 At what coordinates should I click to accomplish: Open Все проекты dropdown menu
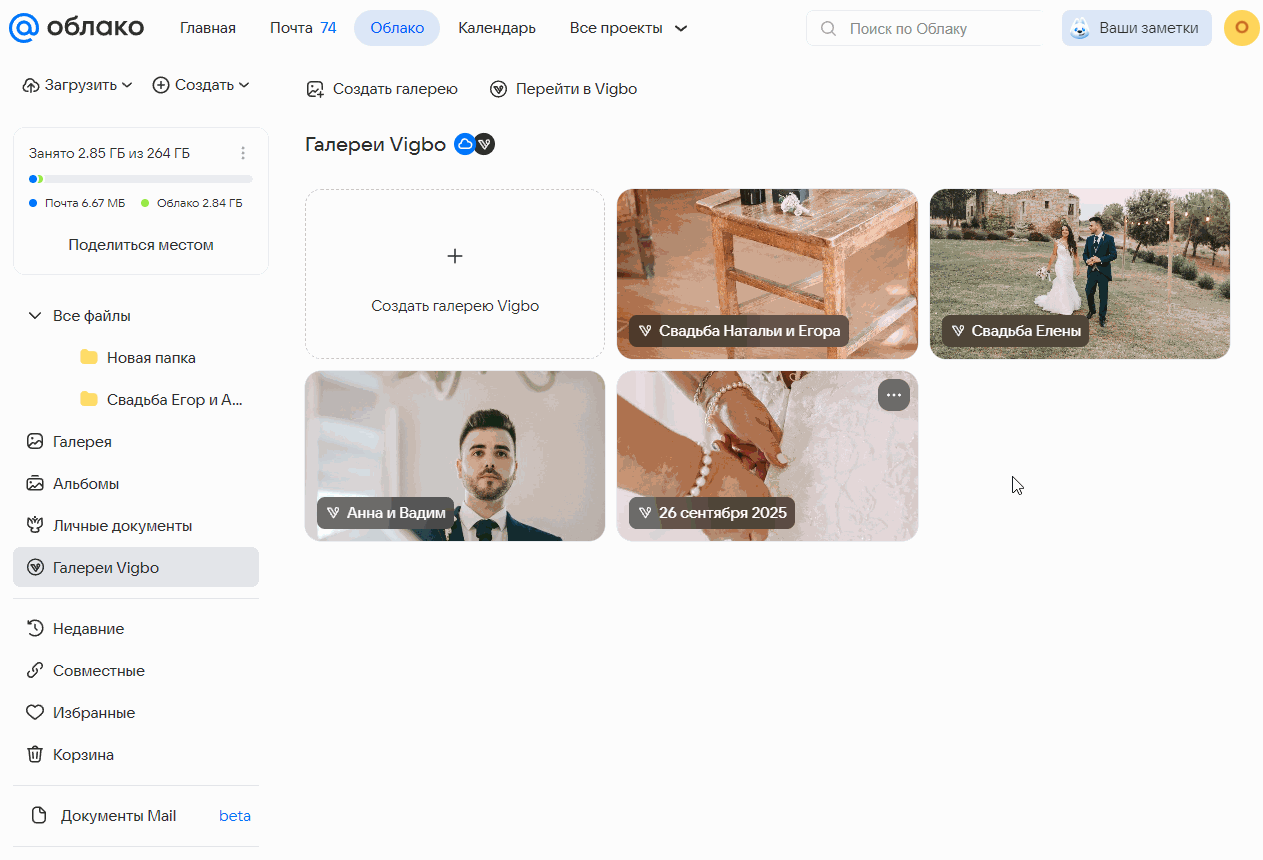pyautogui.click(x=628, y=28)
